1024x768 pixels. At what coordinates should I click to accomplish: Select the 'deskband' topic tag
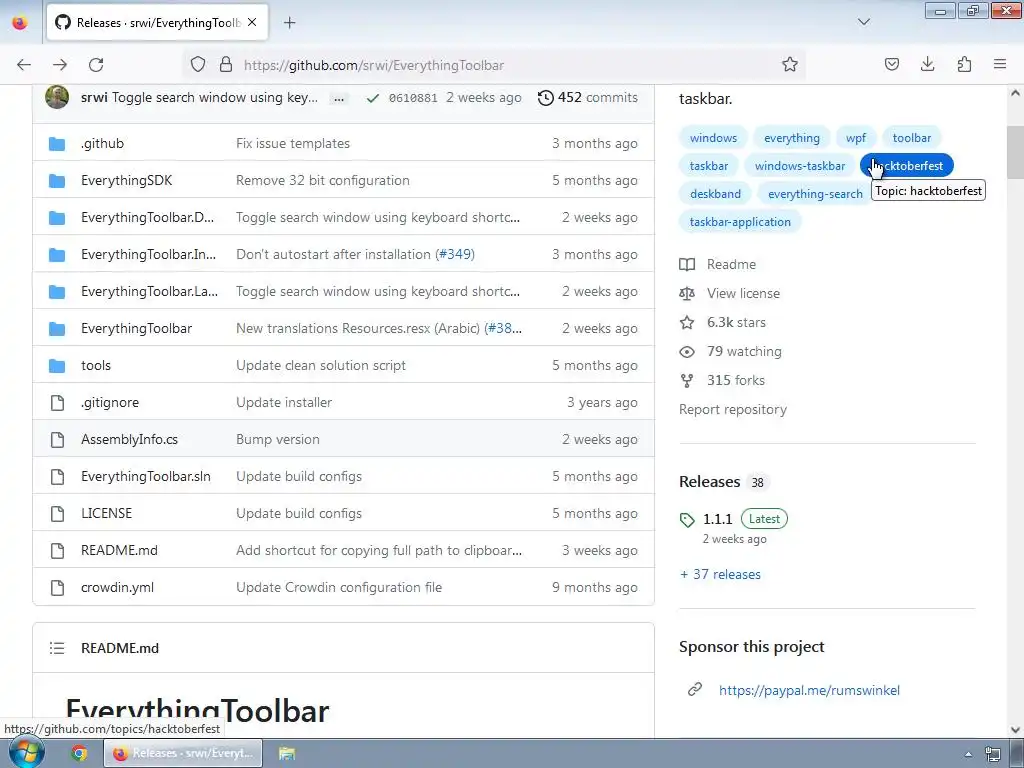pos(715,194)
